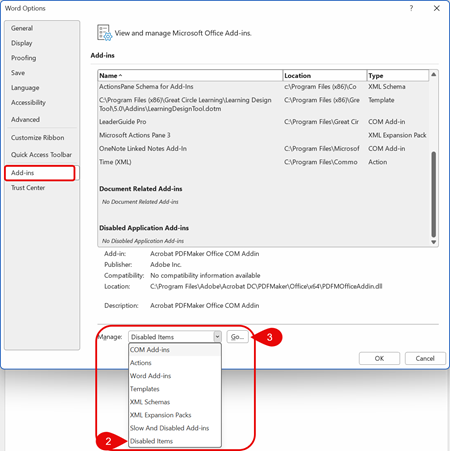Click the XML Schema type cell
Viewport: 450px width, 451px height.
(387, 87)
